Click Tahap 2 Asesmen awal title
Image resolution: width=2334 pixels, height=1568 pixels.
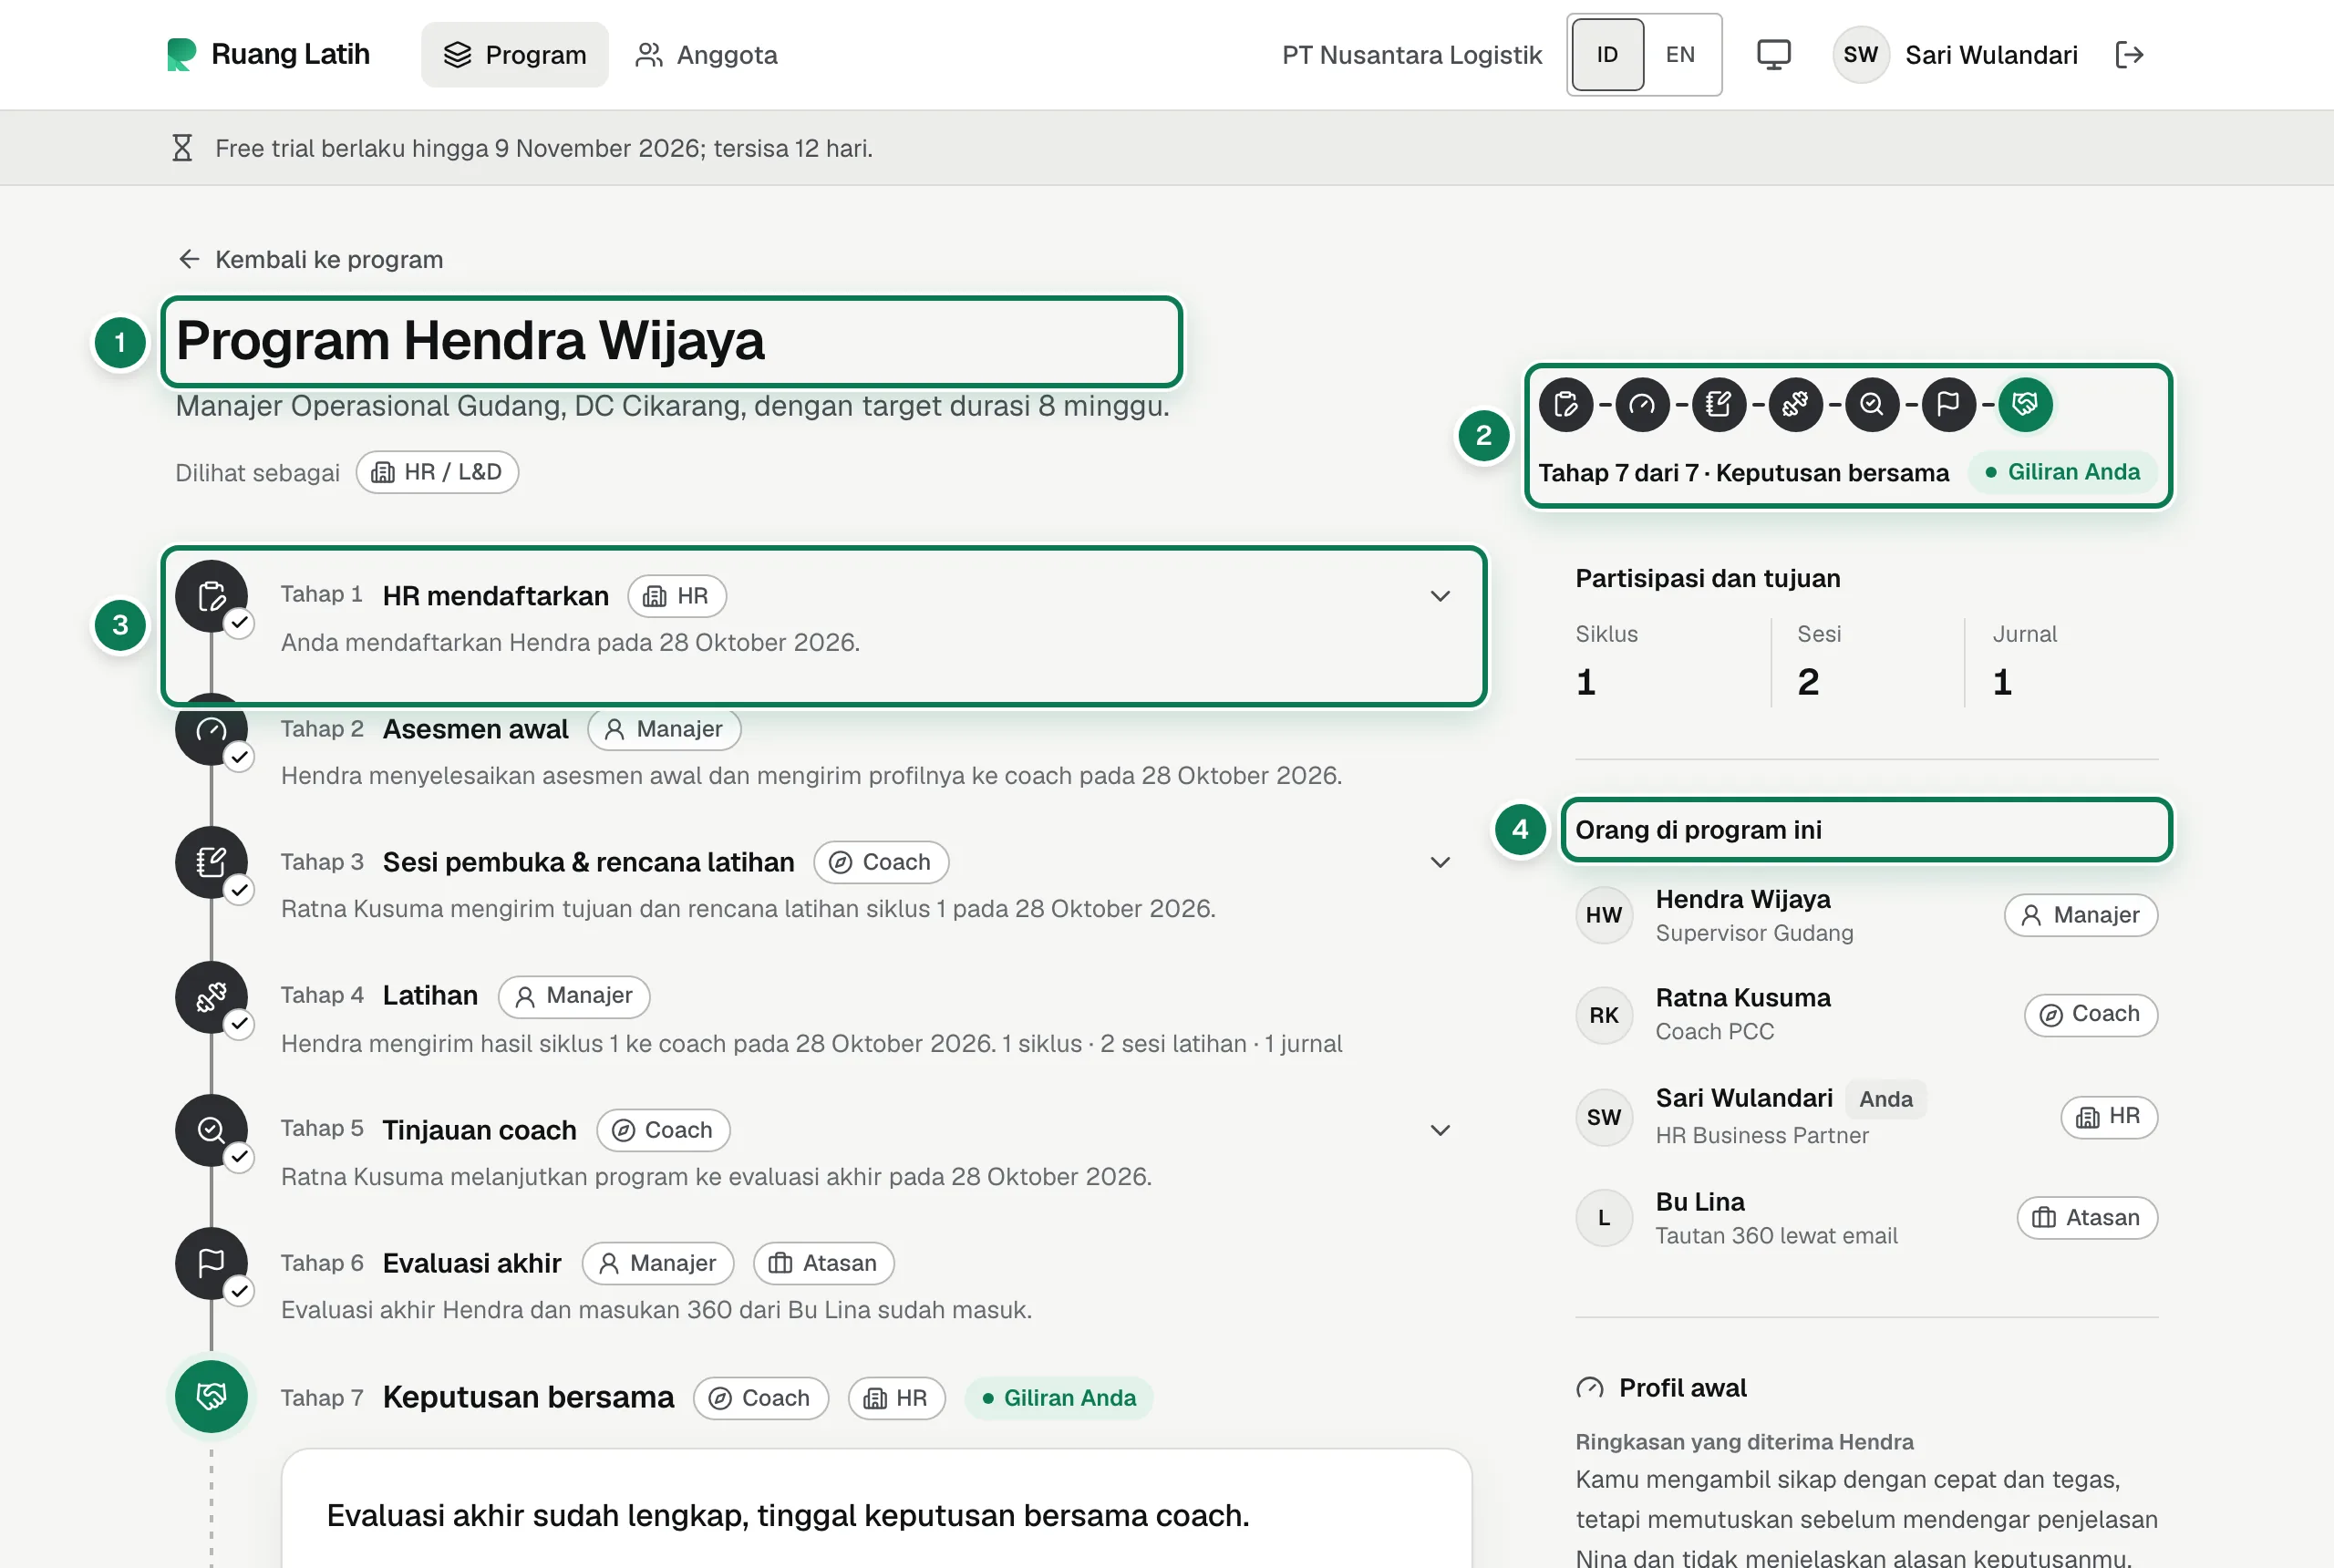(475, 729)
